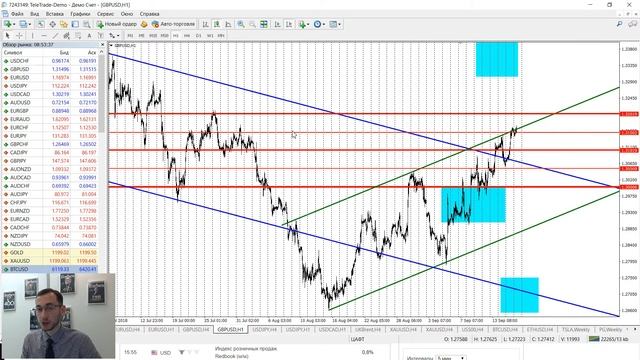Select the equidistant channel tool
Image resolution: width=640 pixels, height=360 pixels.
(x=67, y=36)
